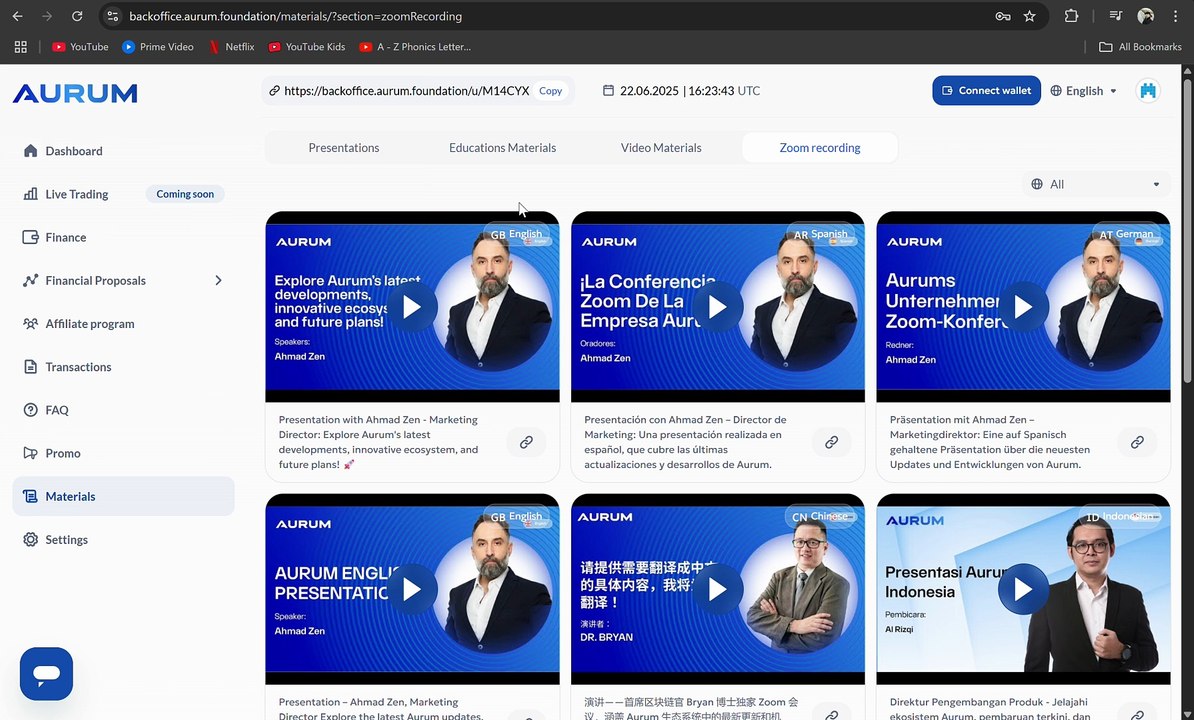
Task: Click the Financial Proposals graph icon
Action: 30,280
